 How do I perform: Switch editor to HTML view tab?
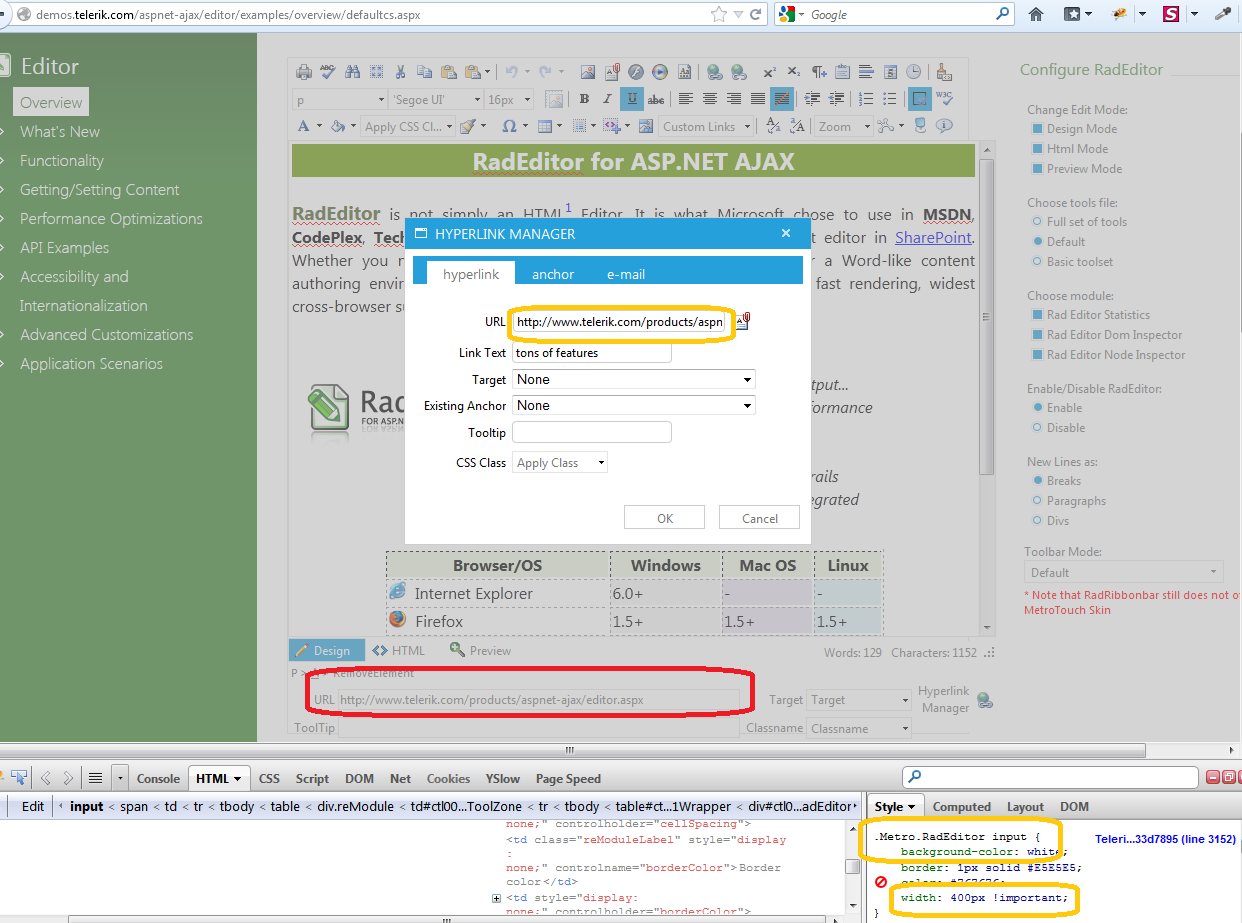coord(399,650)
